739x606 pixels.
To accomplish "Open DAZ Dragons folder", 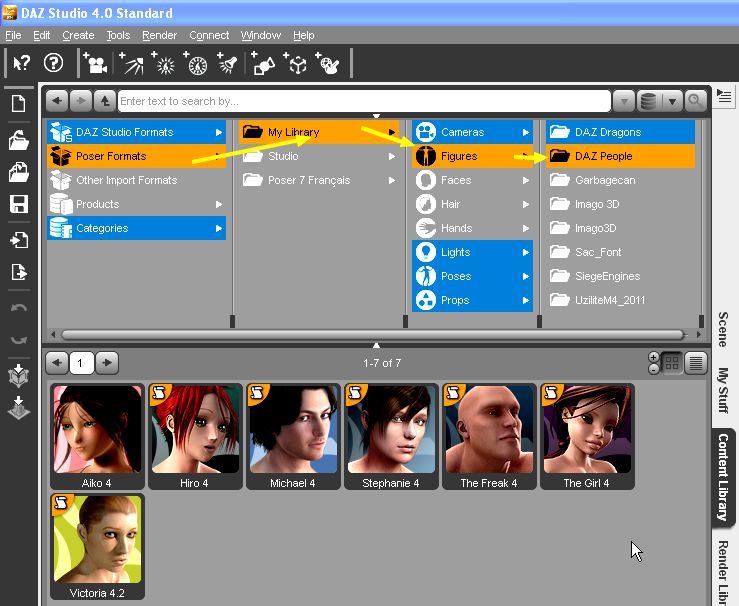I will tap(620, 132).
